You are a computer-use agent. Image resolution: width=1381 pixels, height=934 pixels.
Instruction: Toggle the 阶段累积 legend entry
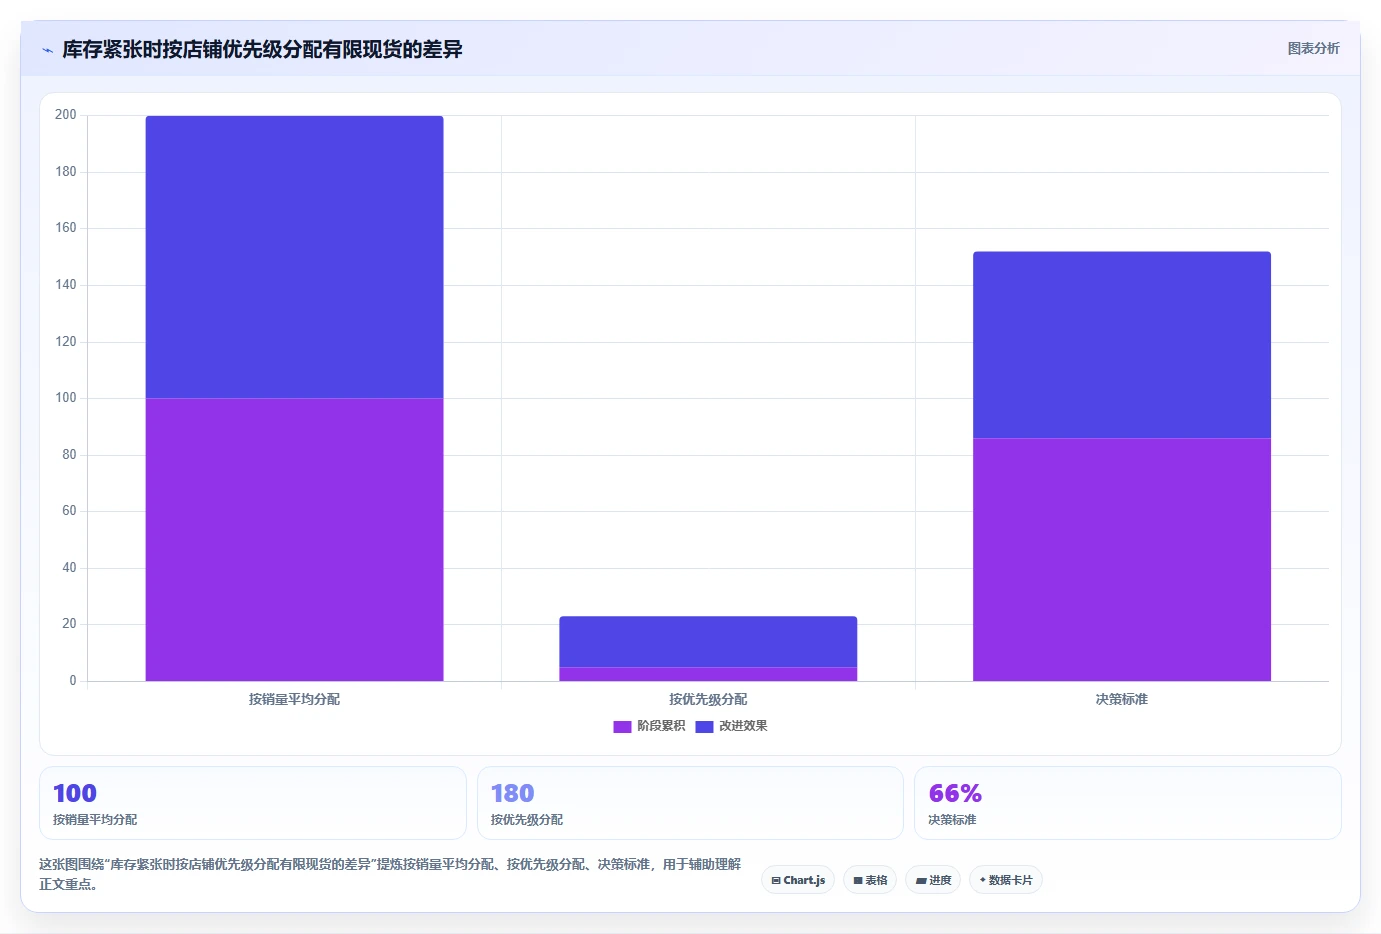coord(649,726)
